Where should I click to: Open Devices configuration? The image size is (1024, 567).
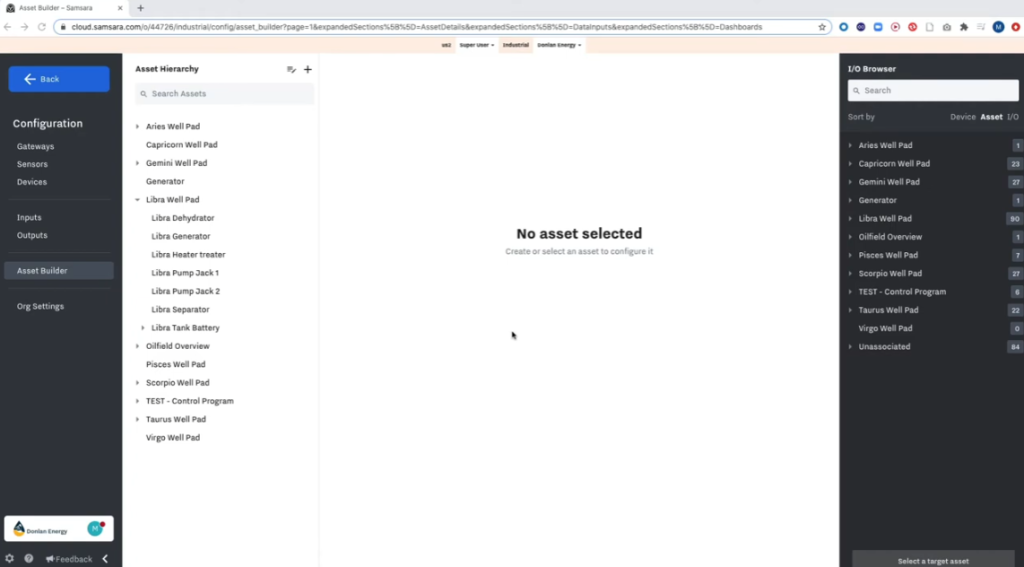(x=31, y=182)
